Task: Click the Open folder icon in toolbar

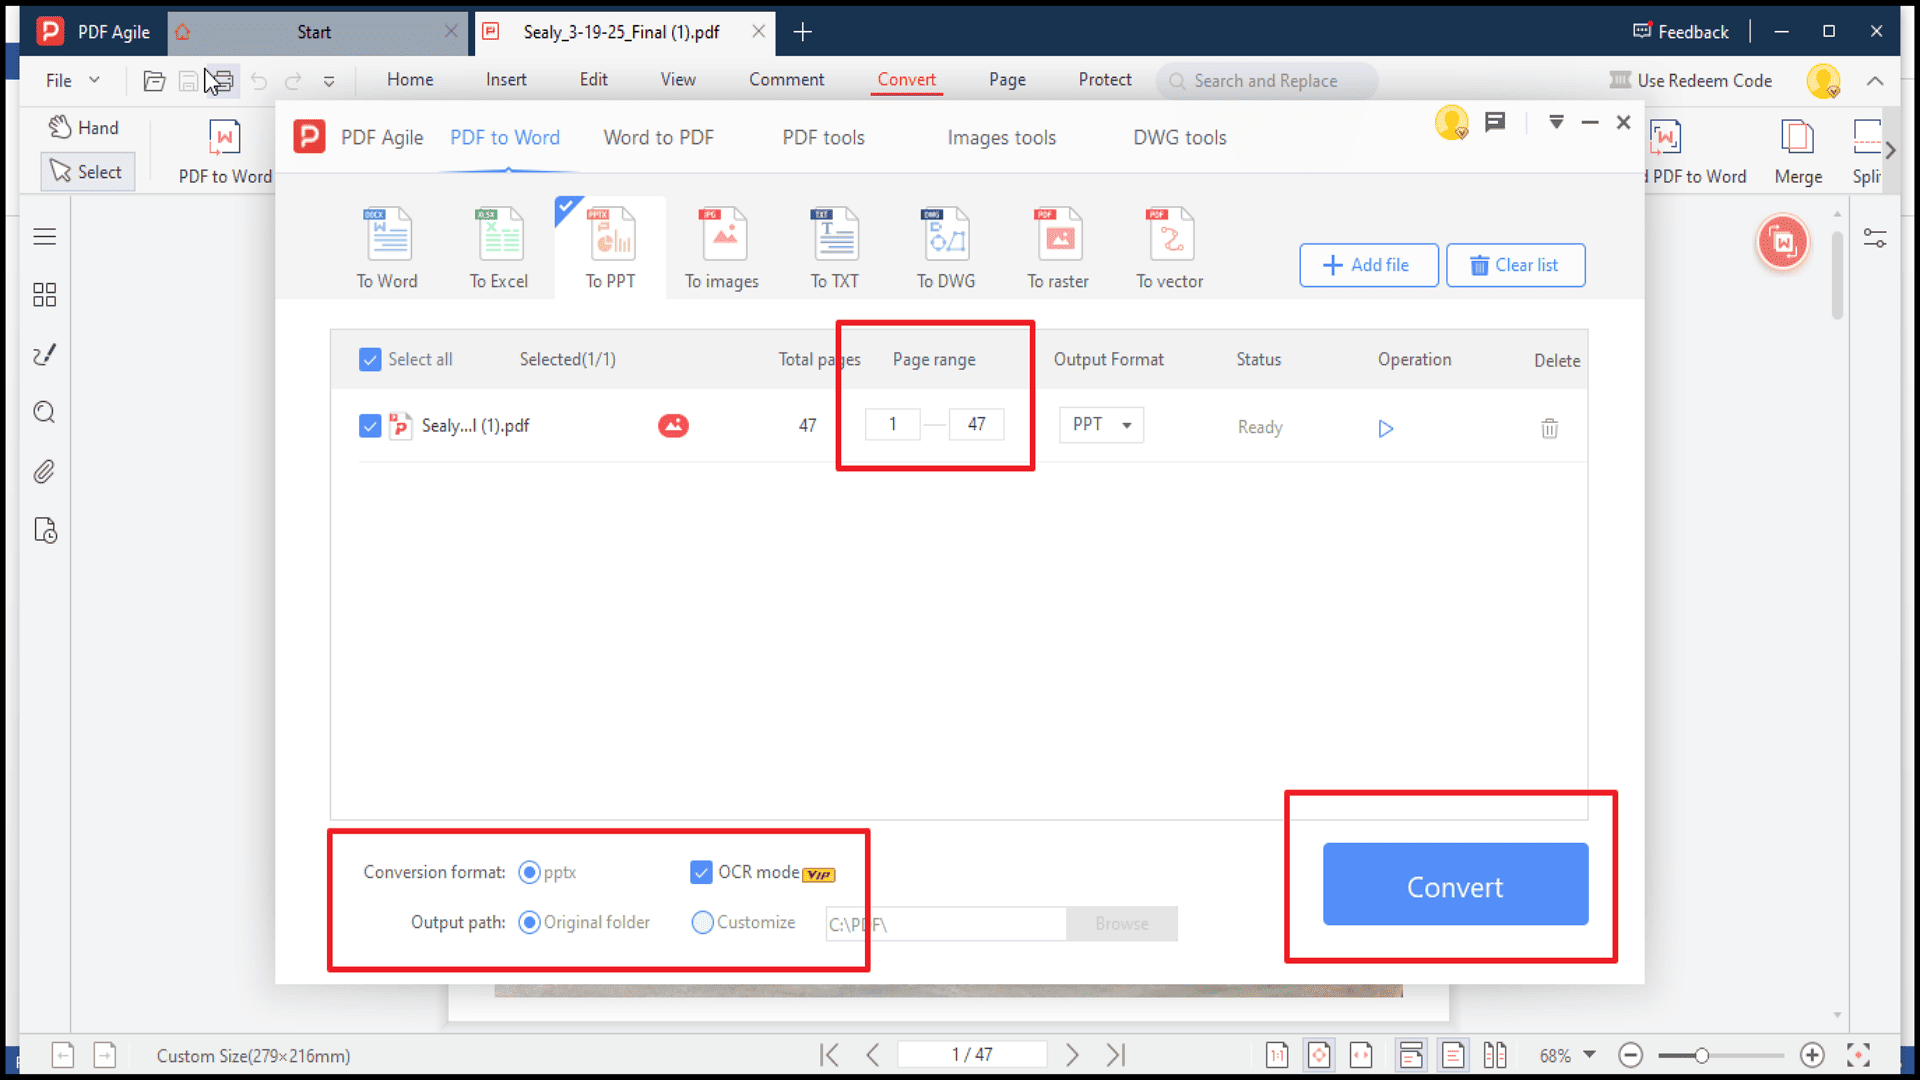Action: 154,81
